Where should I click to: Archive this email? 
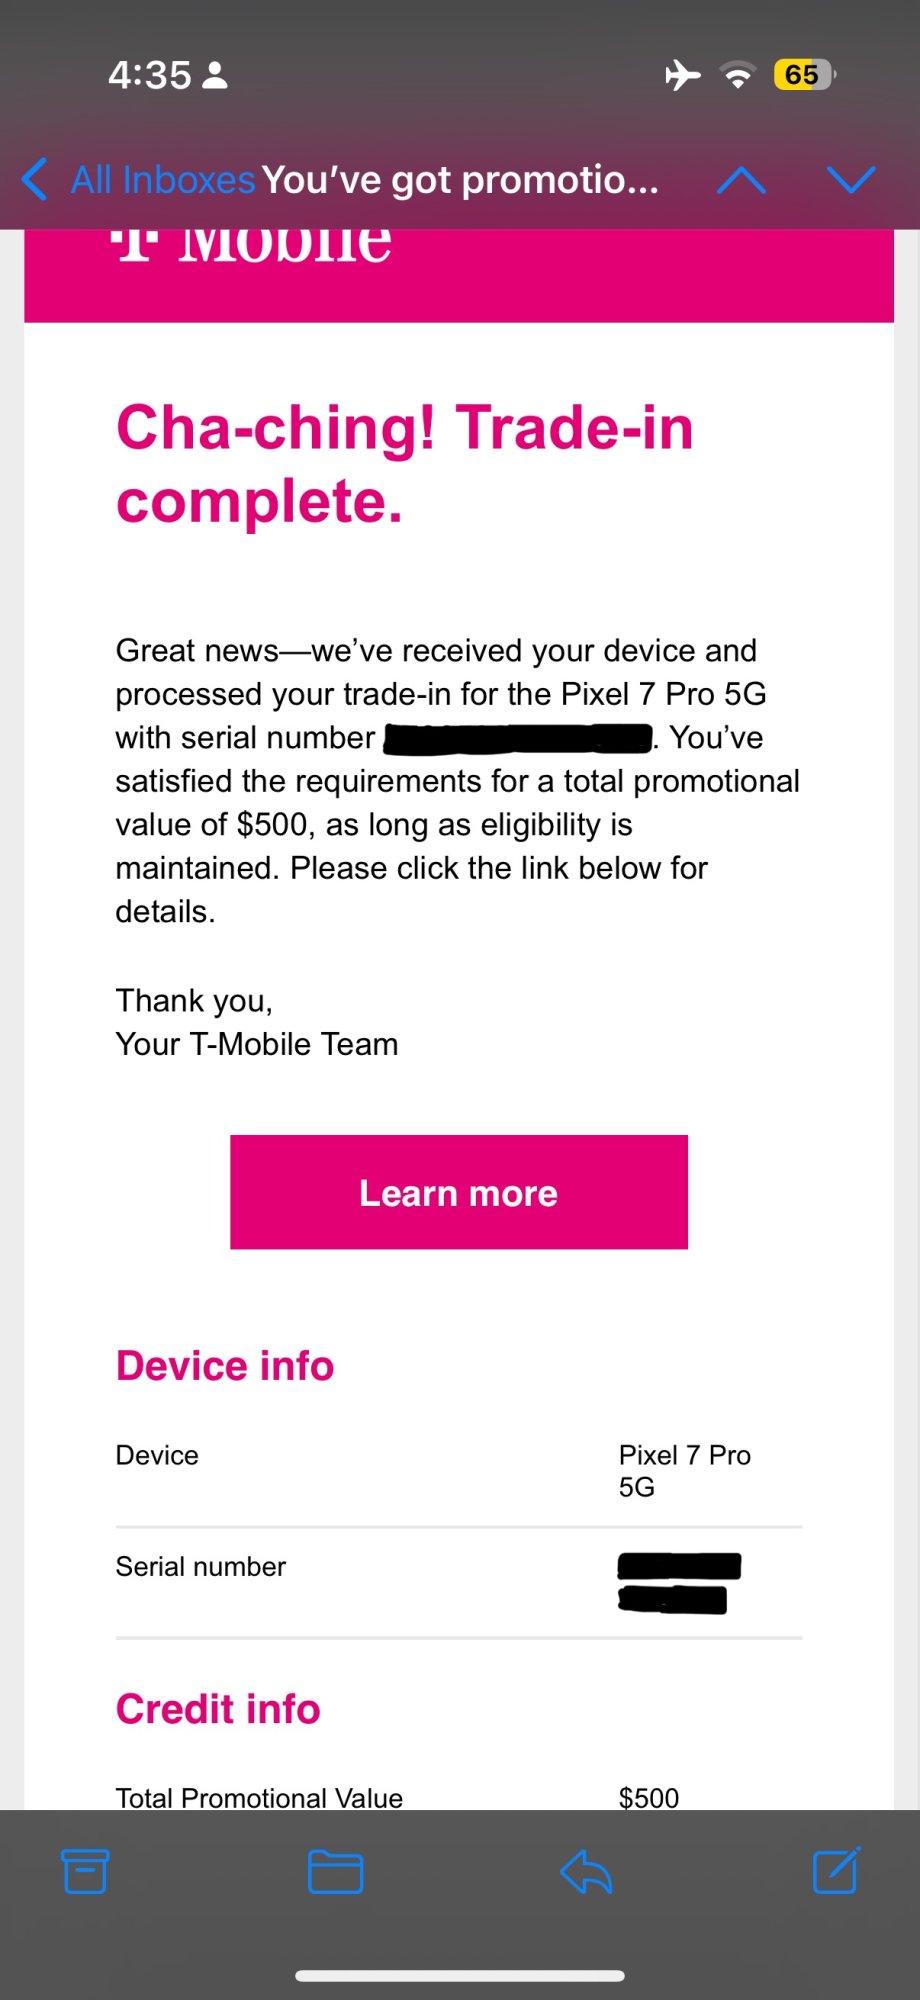coord(85,1871)
